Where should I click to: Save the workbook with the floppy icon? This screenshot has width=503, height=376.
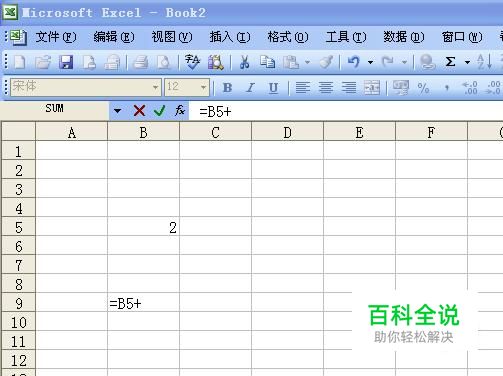click(66, 62)
